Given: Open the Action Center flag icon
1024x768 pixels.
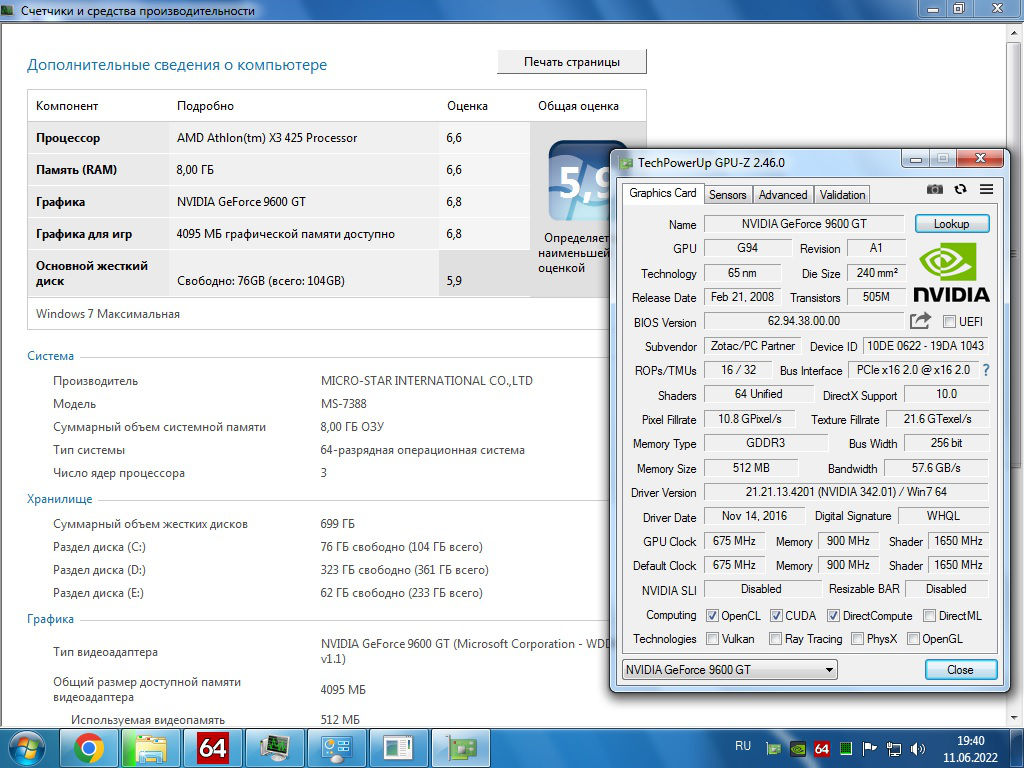Looking at the screenshot, I should point(869,749).
